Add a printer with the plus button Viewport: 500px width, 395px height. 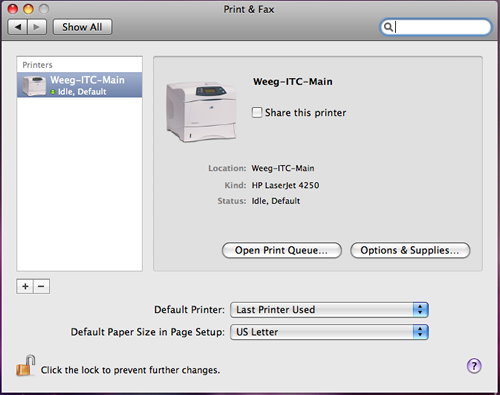click(25, 286)
